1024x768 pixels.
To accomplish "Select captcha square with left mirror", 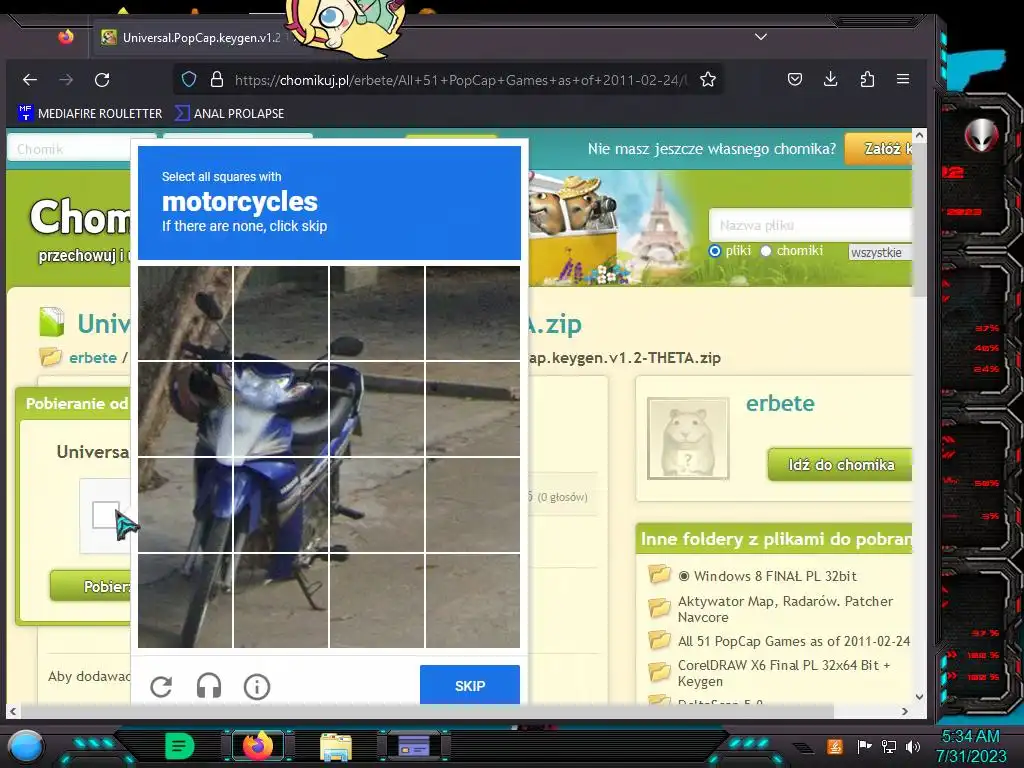I will [185, 313].
